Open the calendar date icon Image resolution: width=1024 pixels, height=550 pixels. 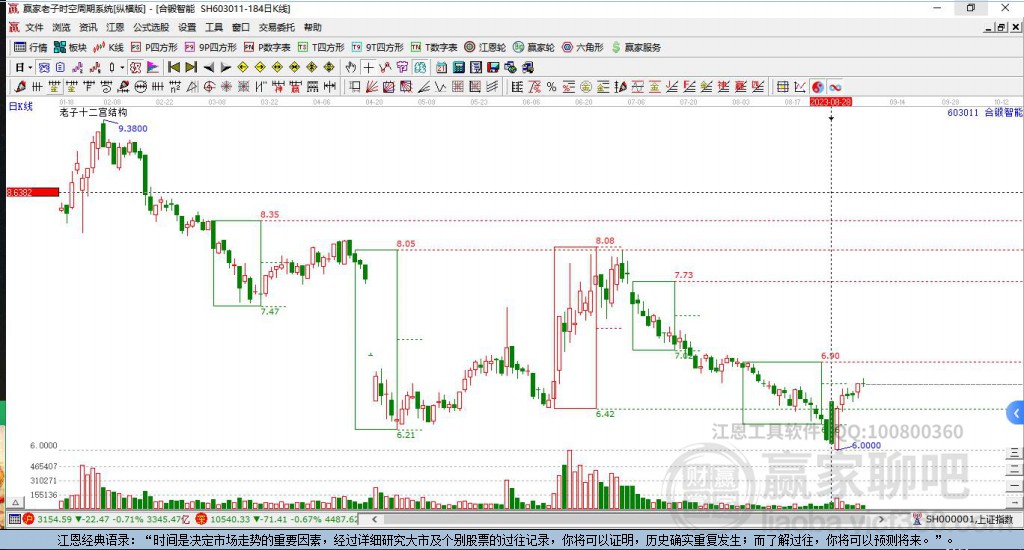(x=441, y=67)
